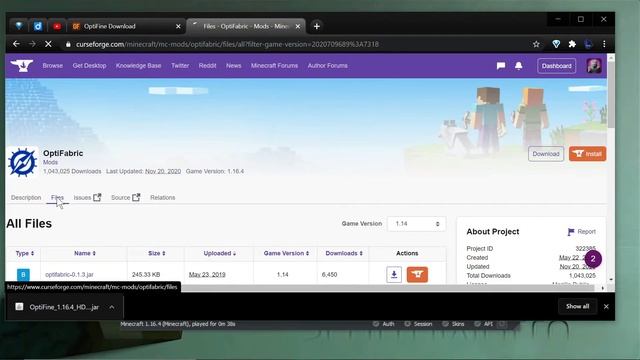Install optifabric-0.1.3.jar via orange icon

pos(417,274)
